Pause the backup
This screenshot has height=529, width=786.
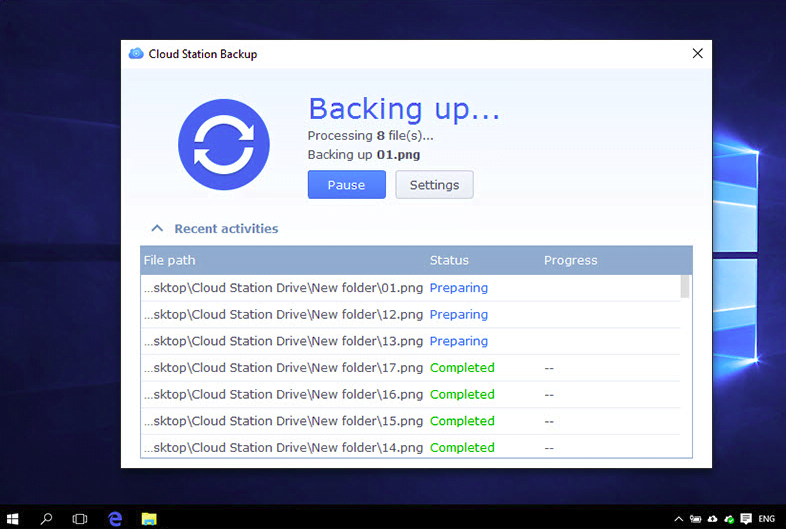tap(346, 185)
